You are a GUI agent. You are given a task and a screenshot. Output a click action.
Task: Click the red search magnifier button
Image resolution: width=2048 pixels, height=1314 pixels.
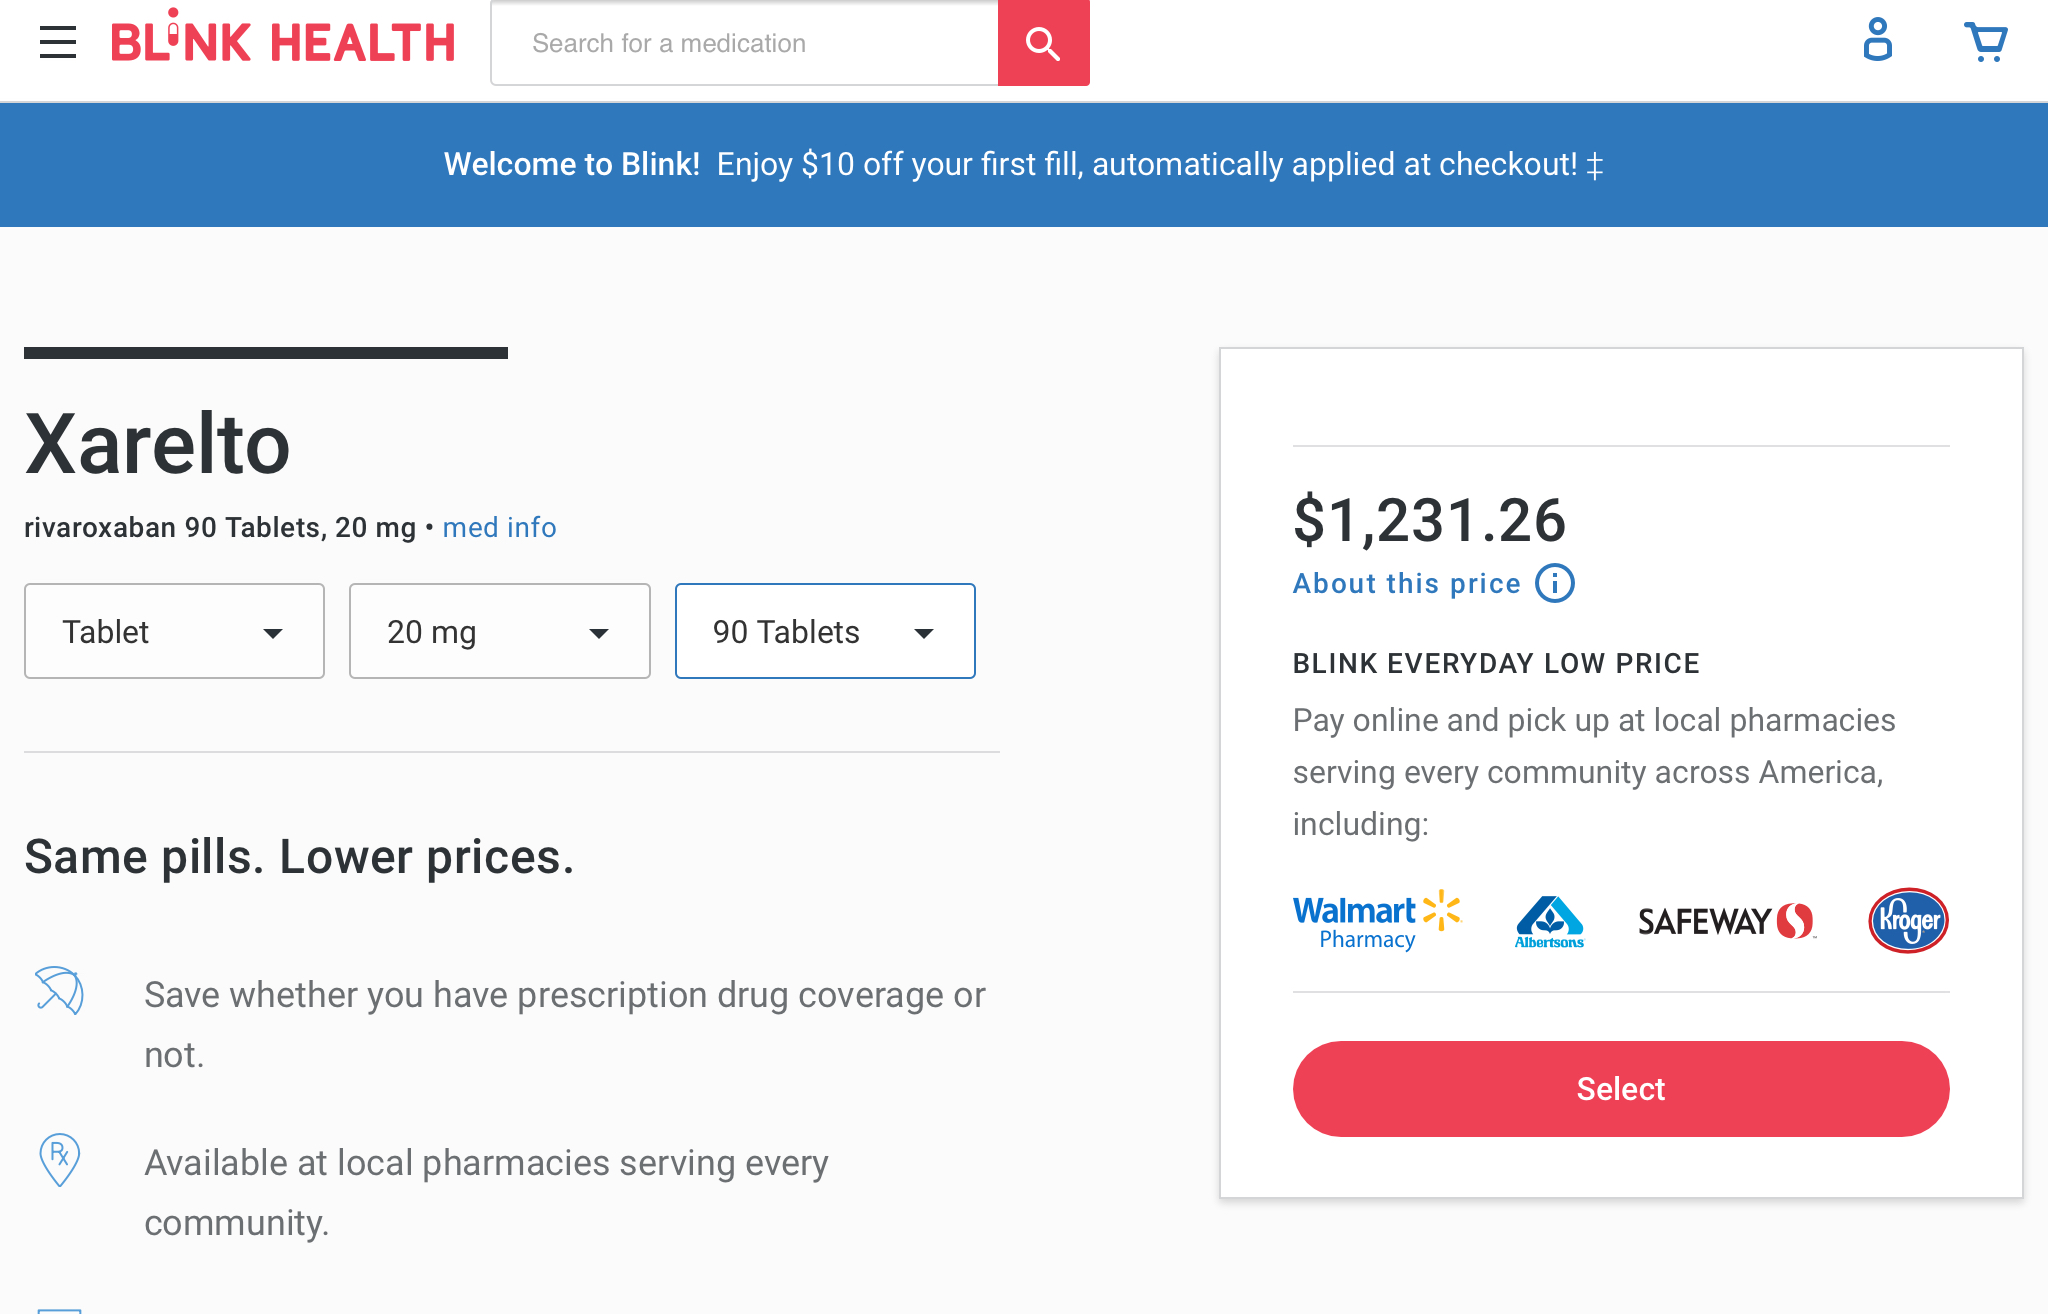[x=1043, y=43]
